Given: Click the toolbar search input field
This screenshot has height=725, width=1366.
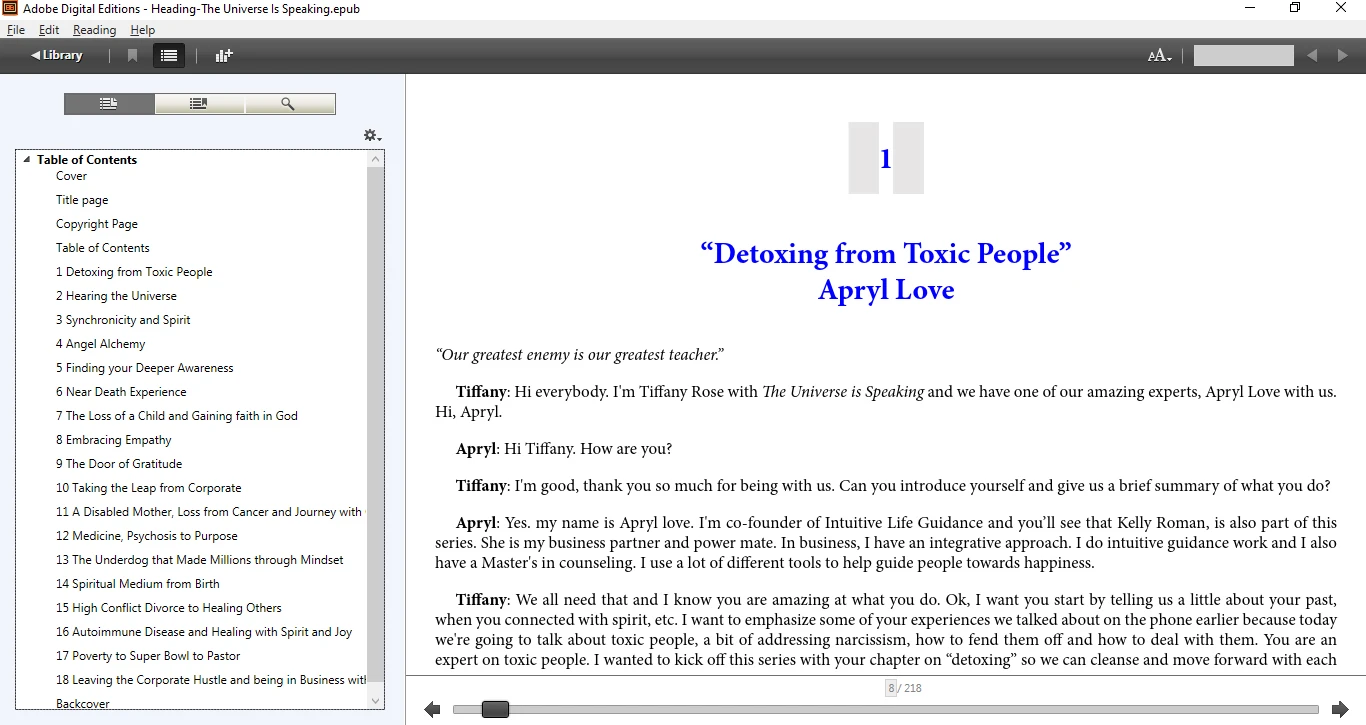Looking at the screenshot, I should coord(1243,56).
